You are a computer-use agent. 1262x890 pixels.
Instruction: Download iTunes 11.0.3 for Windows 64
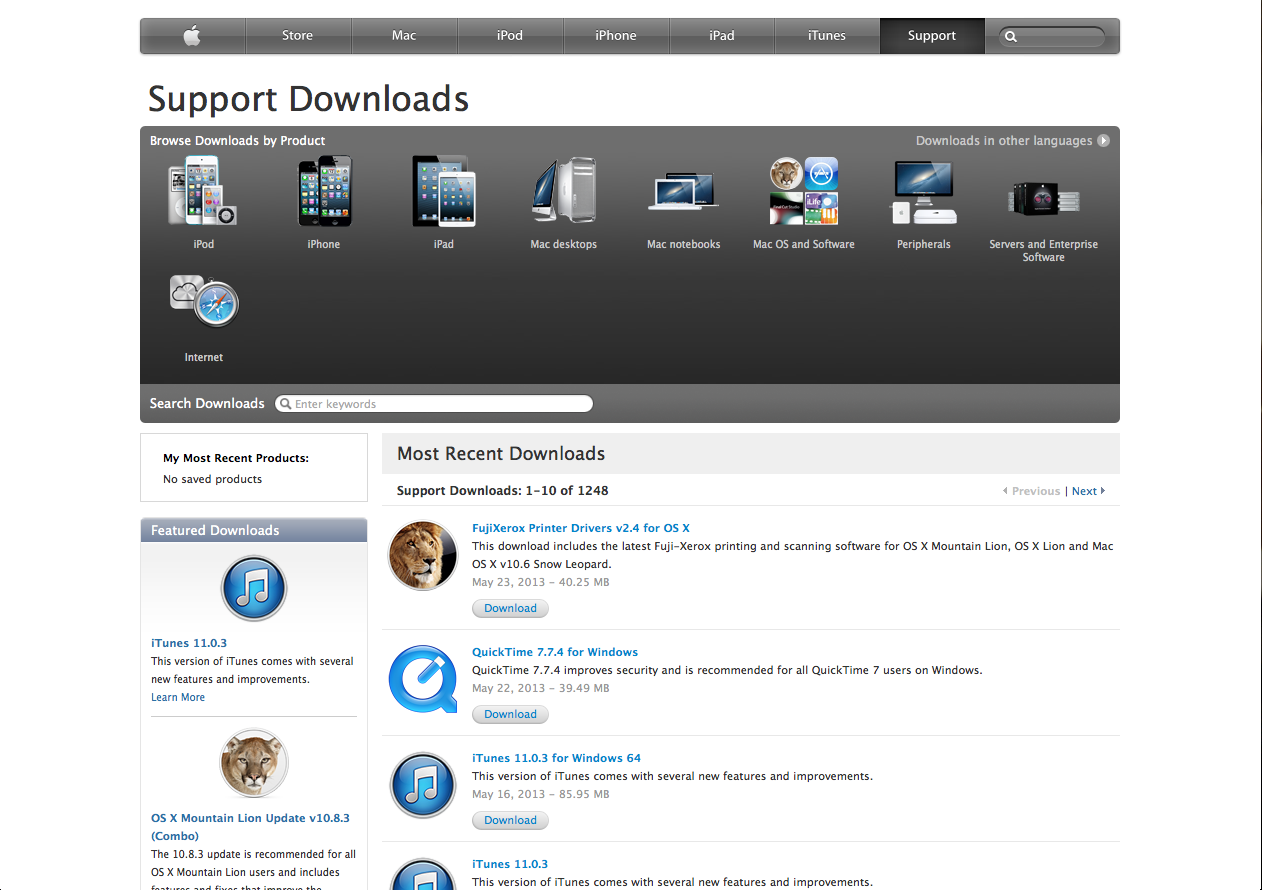coord(510,820)
